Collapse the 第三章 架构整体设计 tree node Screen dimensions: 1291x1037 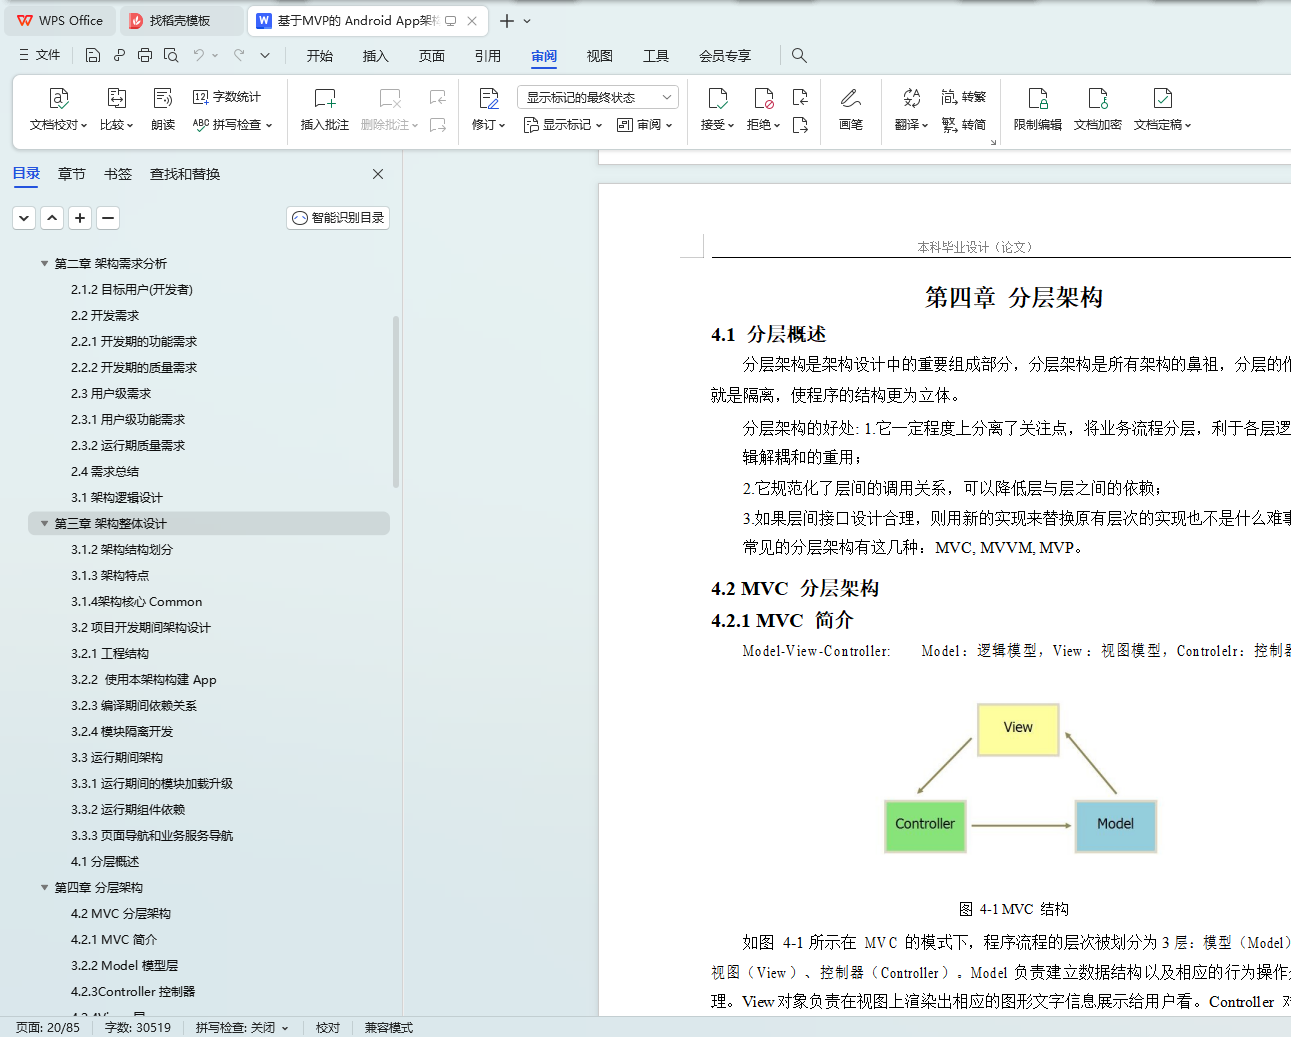point(44,523)
